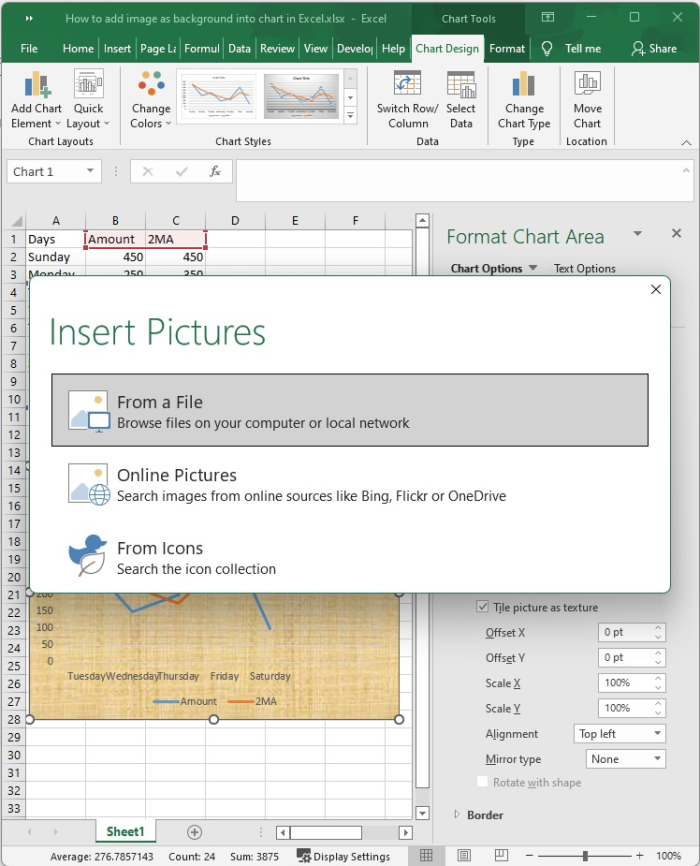700x866 pixels.
Task: Switch to the View tab
Action: click(x=315, y=49)
